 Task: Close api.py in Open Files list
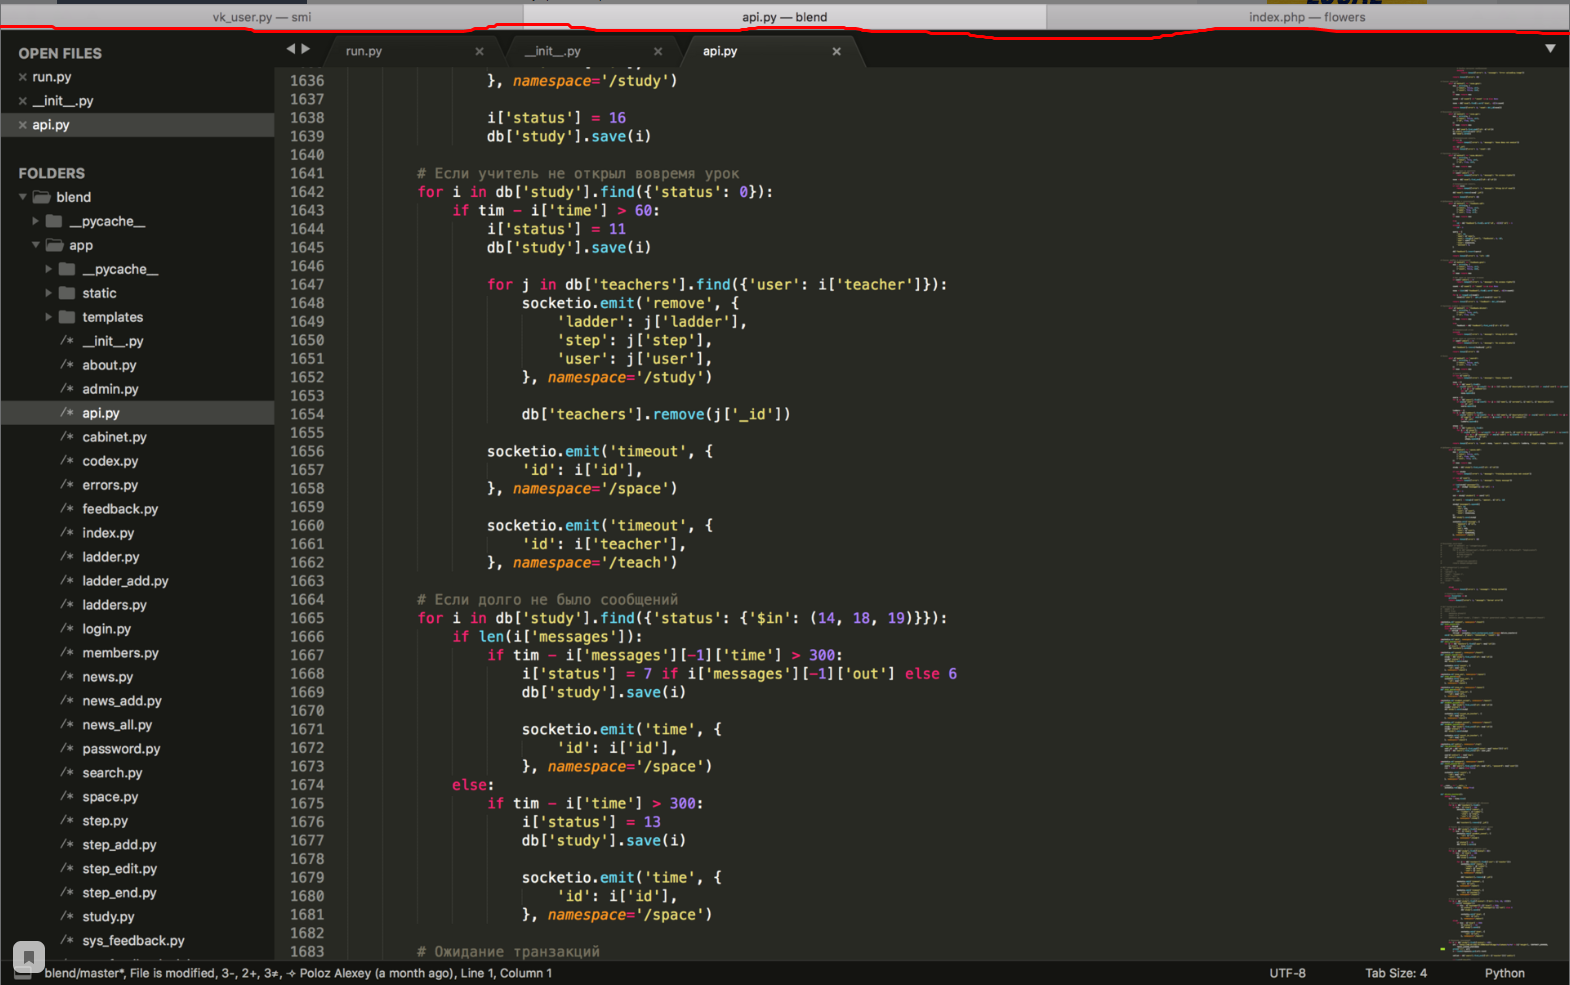point(22,125)
